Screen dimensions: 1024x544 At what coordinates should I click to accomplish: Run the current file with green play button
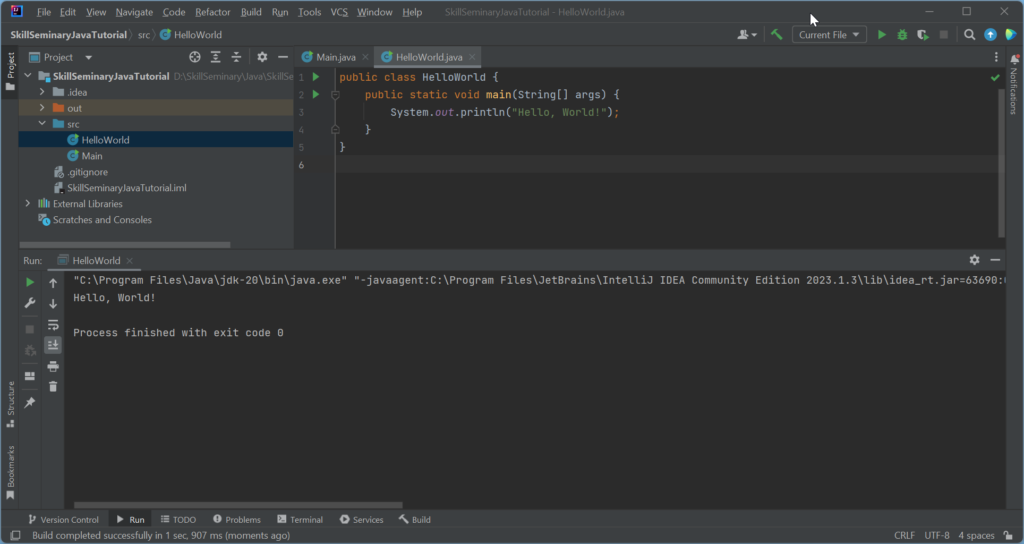pyautogui.click(x=882, y=35)
